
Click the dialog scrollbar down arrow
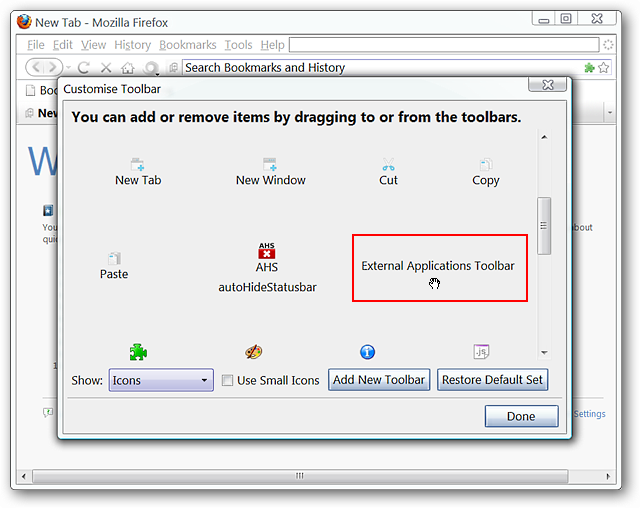[544, 353]
